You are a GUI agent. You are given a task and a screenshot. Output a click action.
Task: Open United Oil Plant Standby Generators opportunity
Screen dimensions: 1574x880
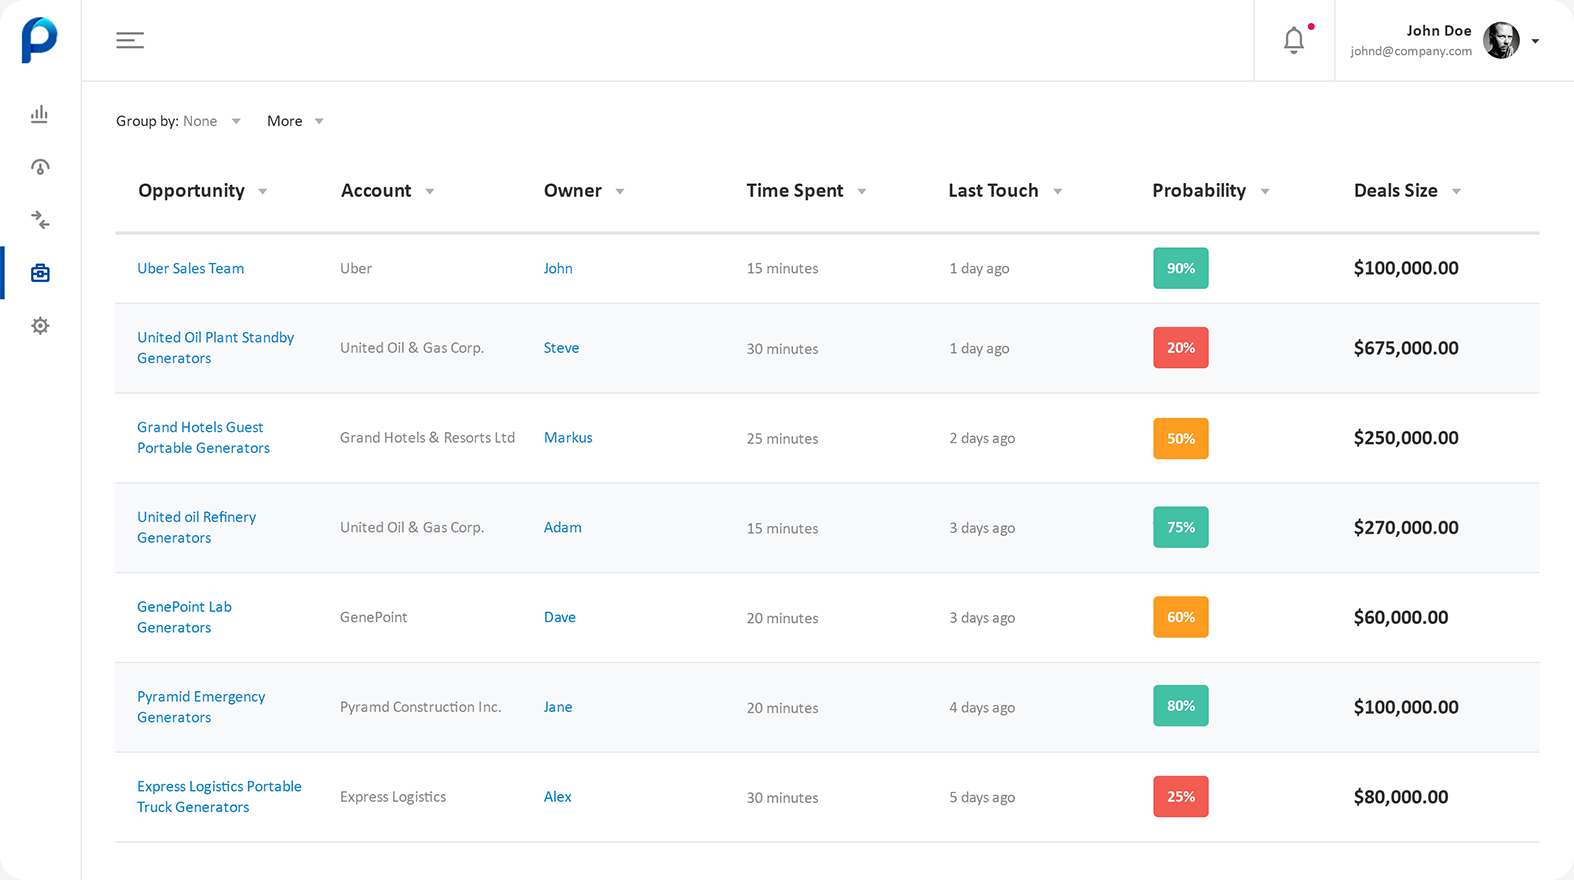point(215,348)
